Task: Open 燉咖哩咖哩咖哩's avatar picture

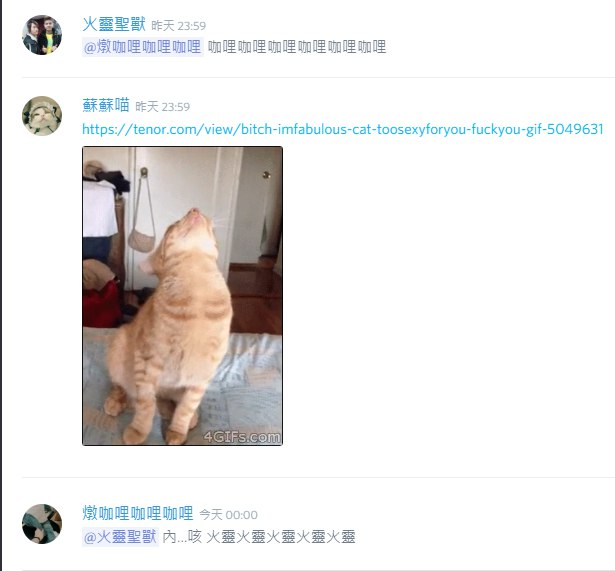Action: point(42,524)
